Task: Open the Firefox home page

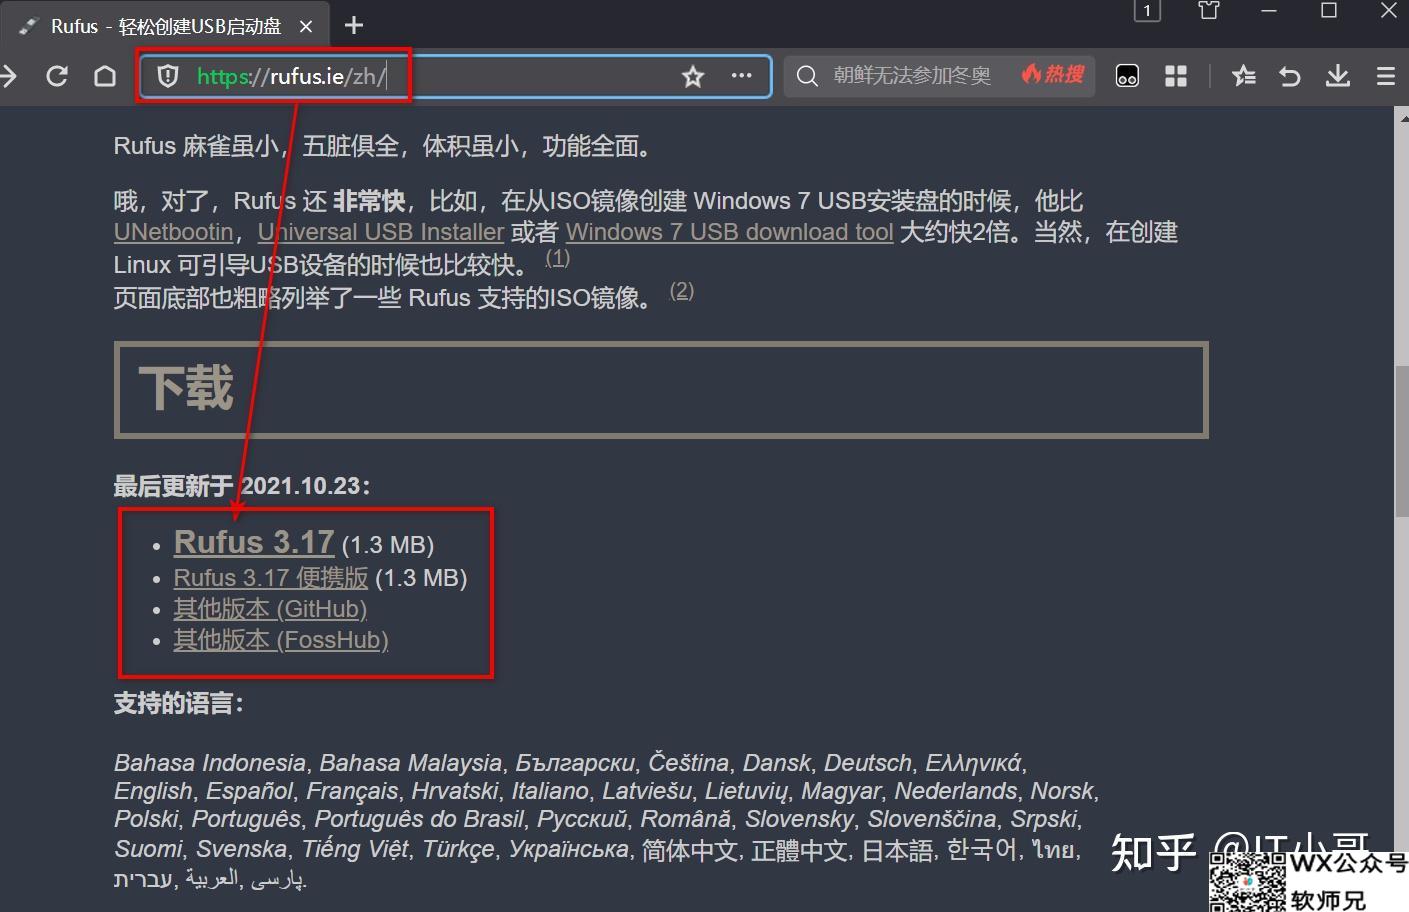Action: click(x=105, y=75)
